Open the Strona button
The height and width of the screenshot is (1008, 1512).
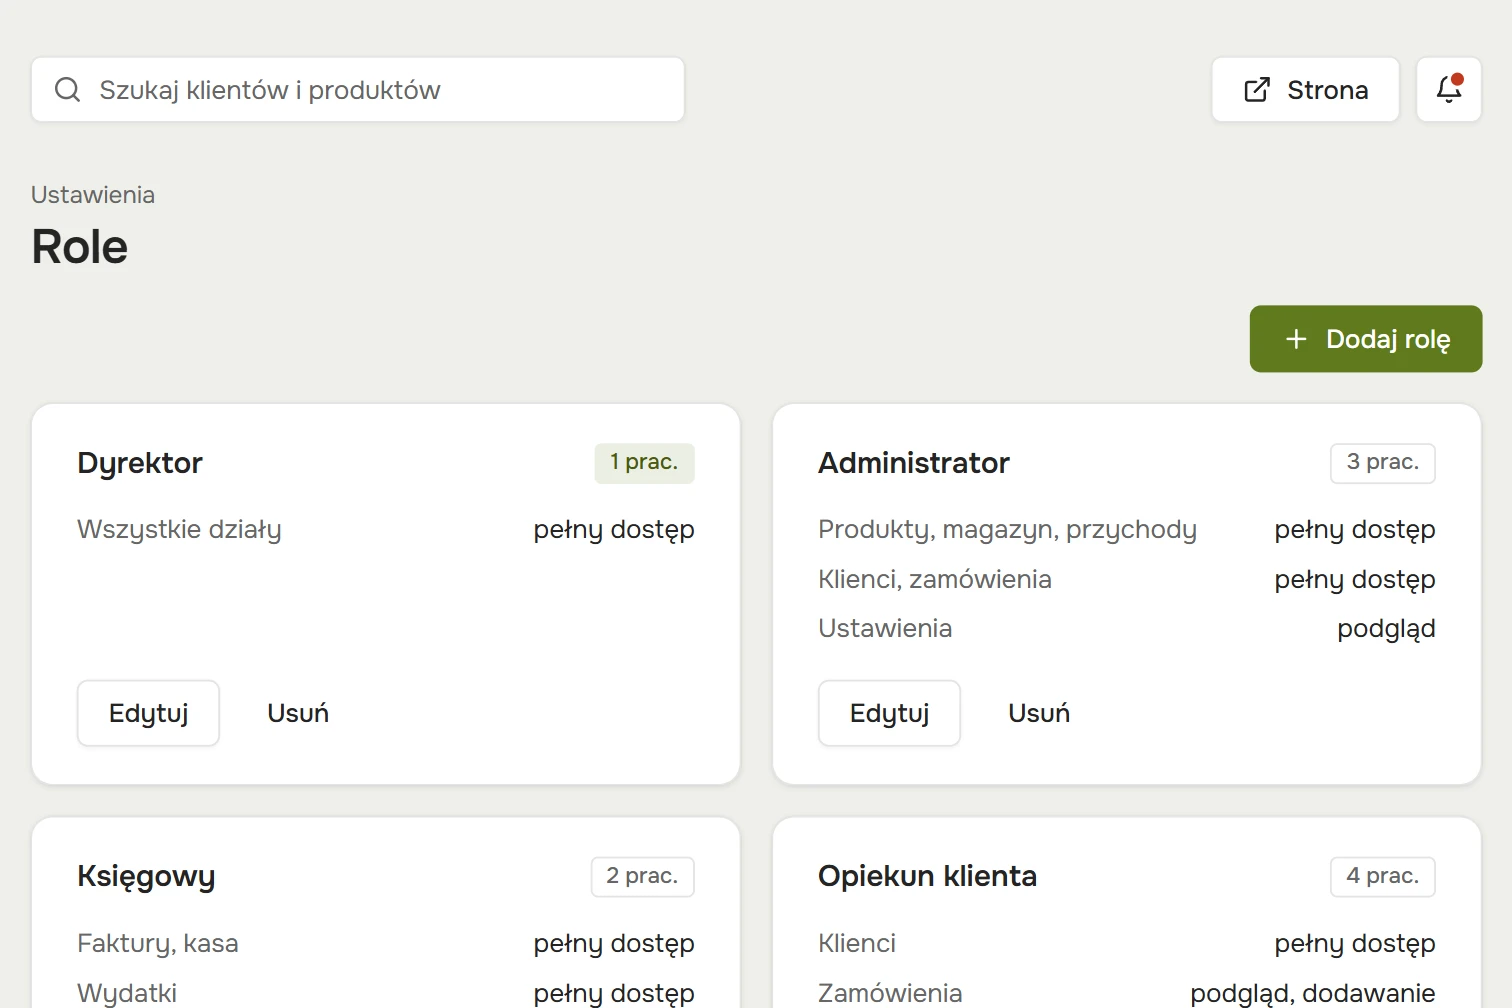pyautogui.click(x=1305, y=90)
